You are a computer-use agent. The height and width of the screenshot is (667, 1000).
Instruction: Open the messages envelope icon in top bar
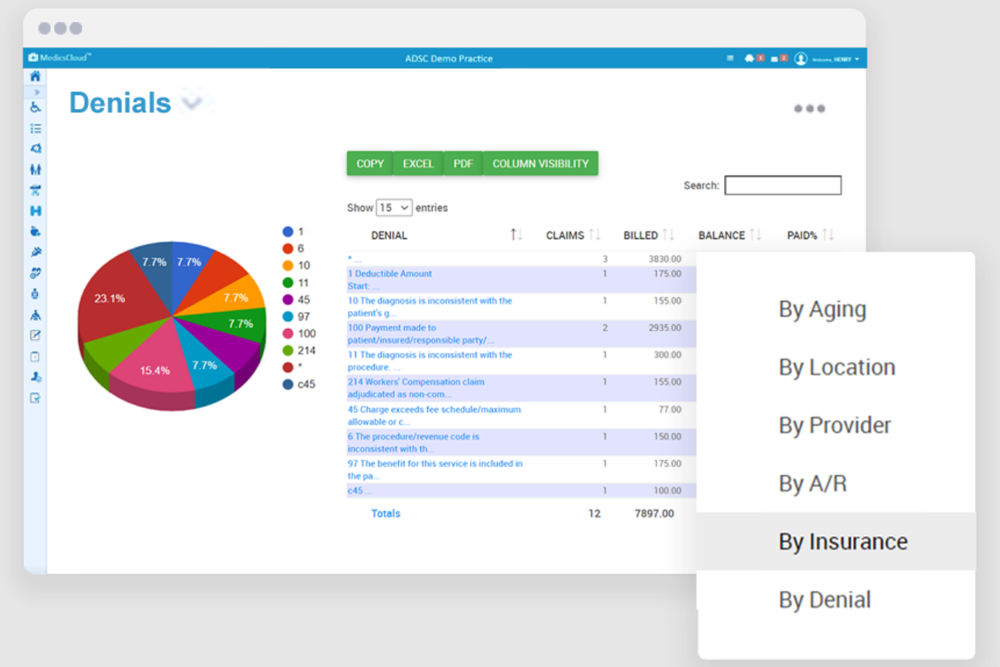tap(774, 59)
